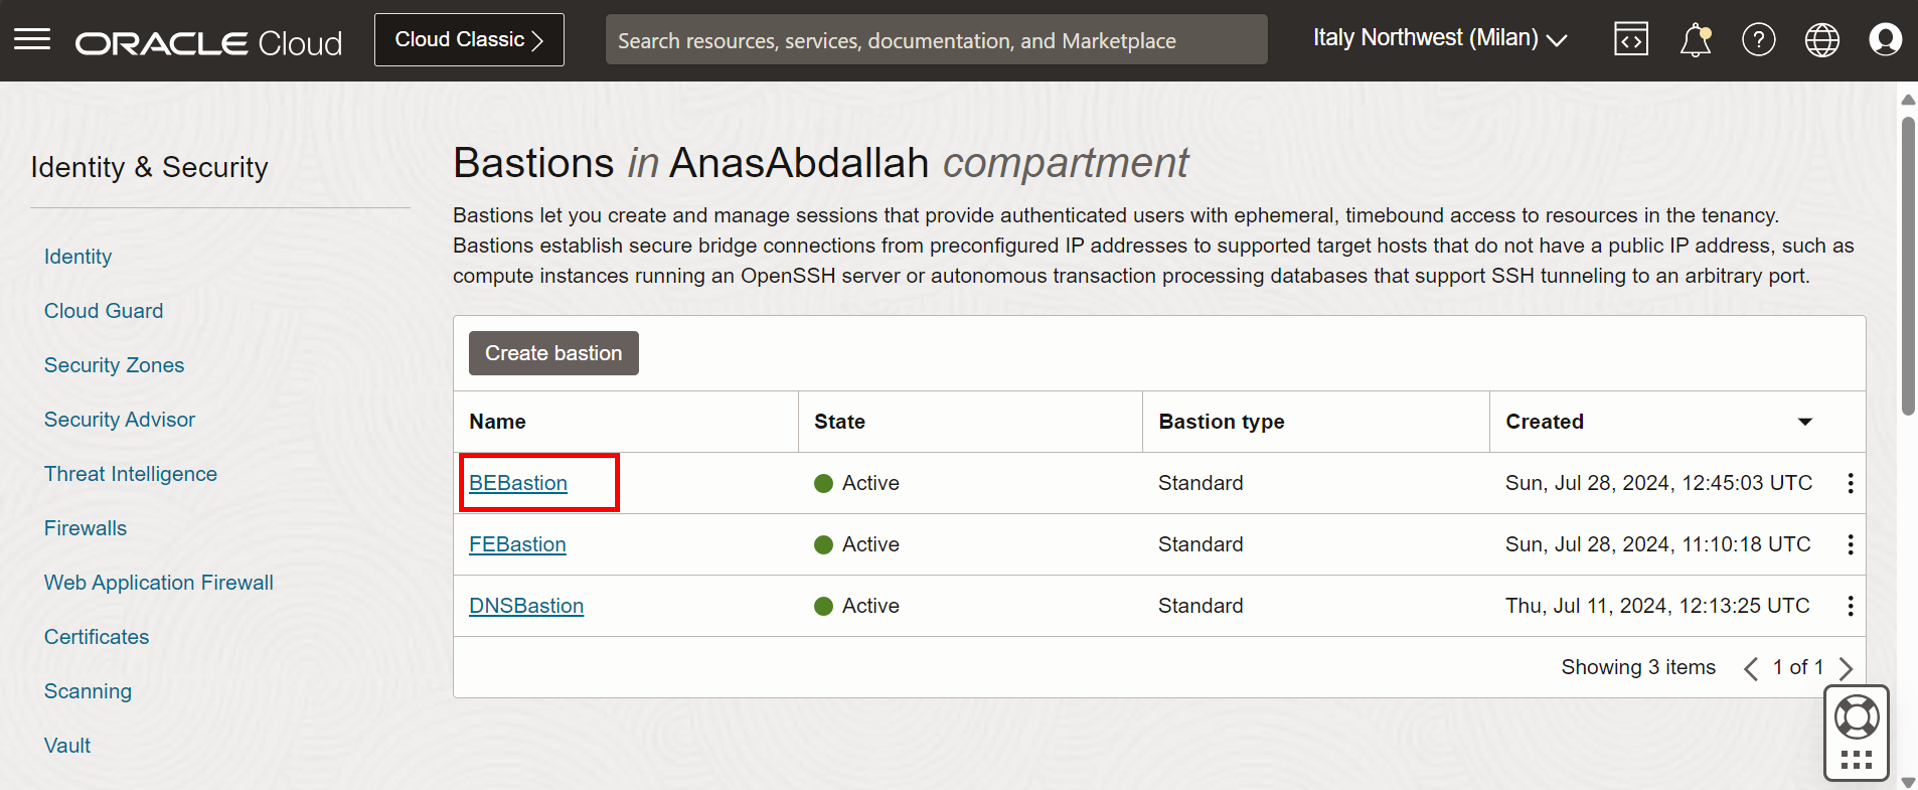Launch Cloud Shell developer tools icon

[x=1630, y=40]
